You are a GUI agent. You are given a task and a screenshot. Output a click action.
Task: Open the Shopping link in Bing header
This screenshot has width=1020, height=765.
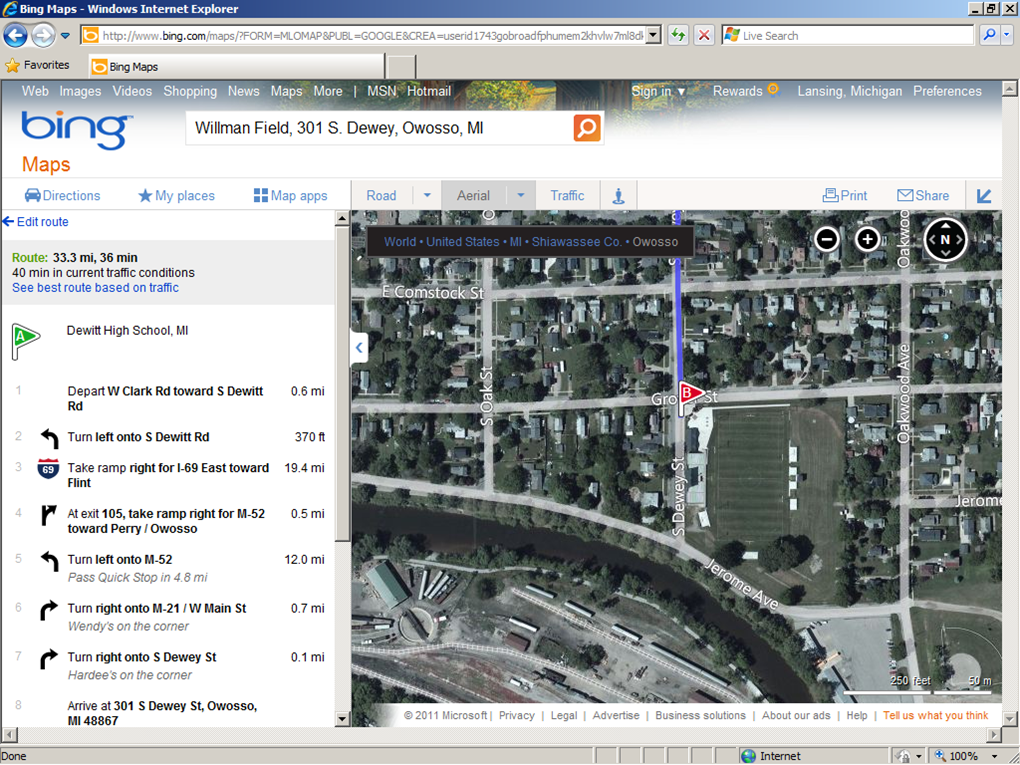pyautogui.click(x=190, y=91)
